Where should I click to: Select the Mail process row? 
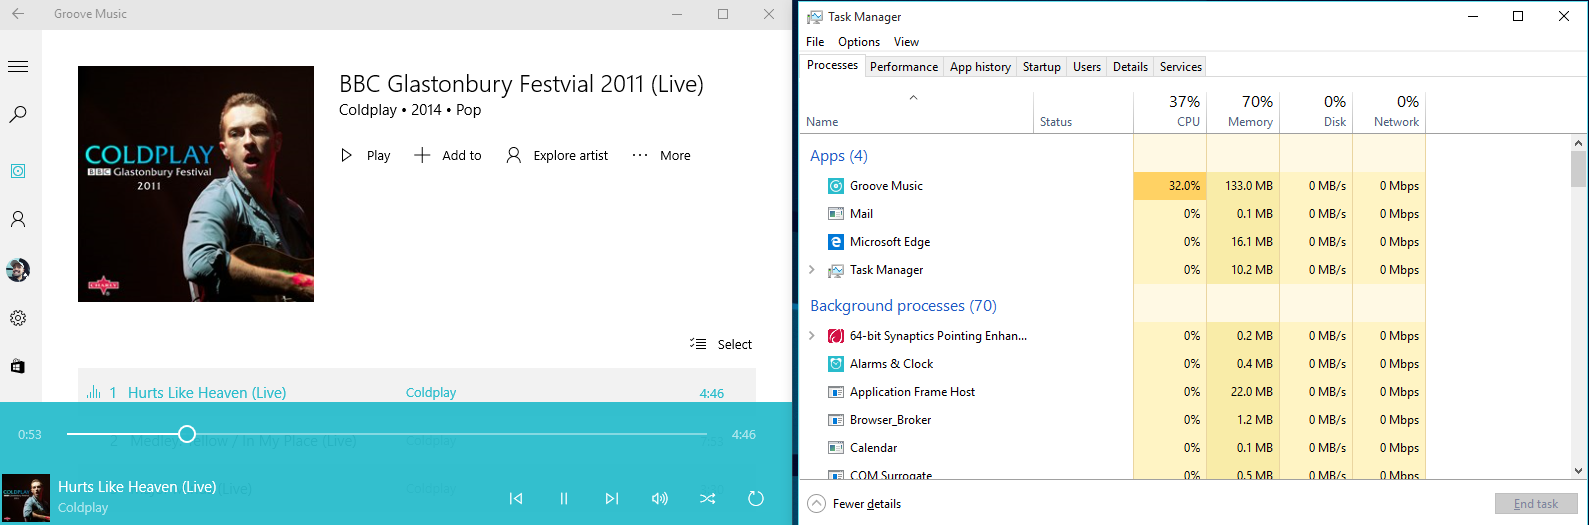(1113, 214)
